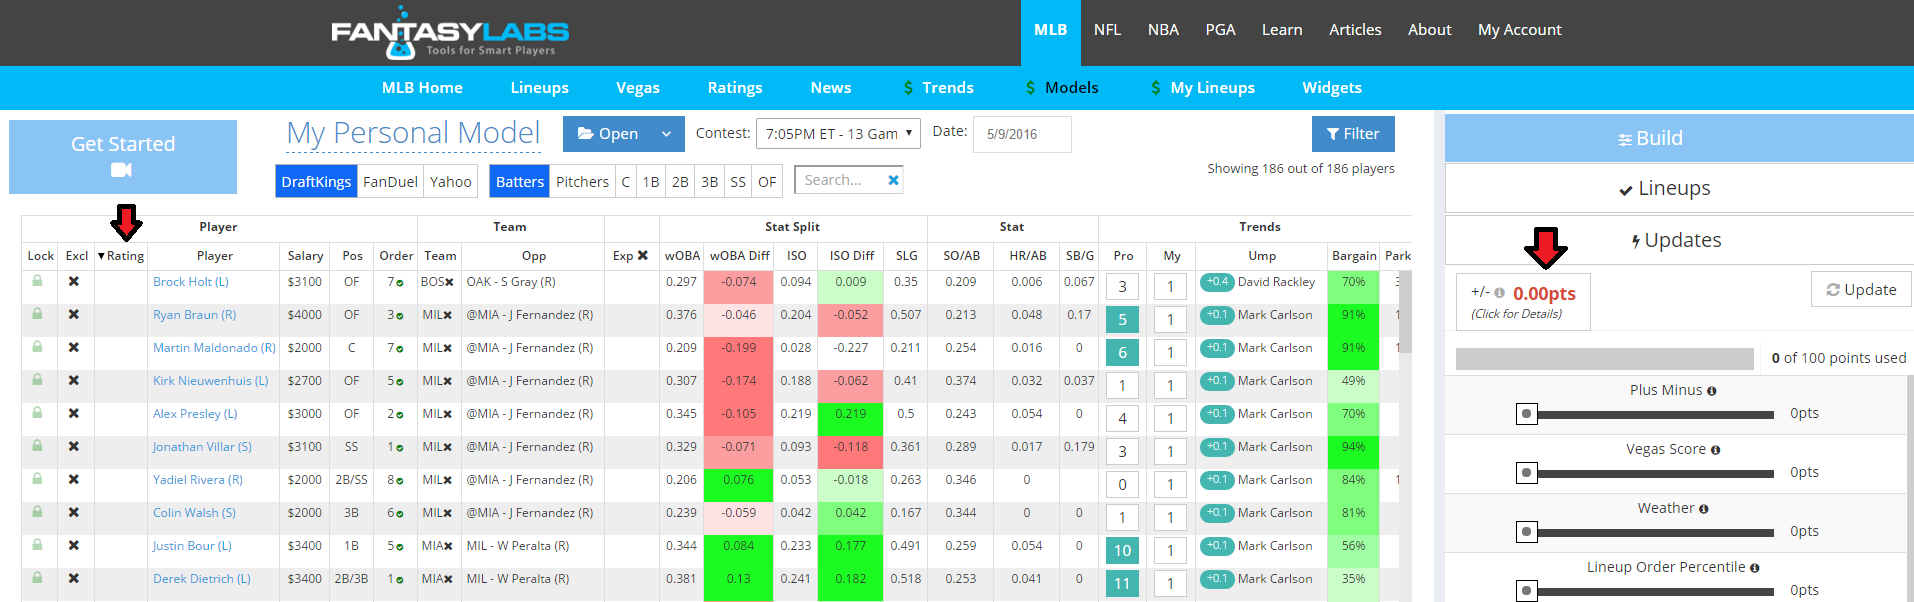Switch to the Yahoo tab

tap(451, 181)
